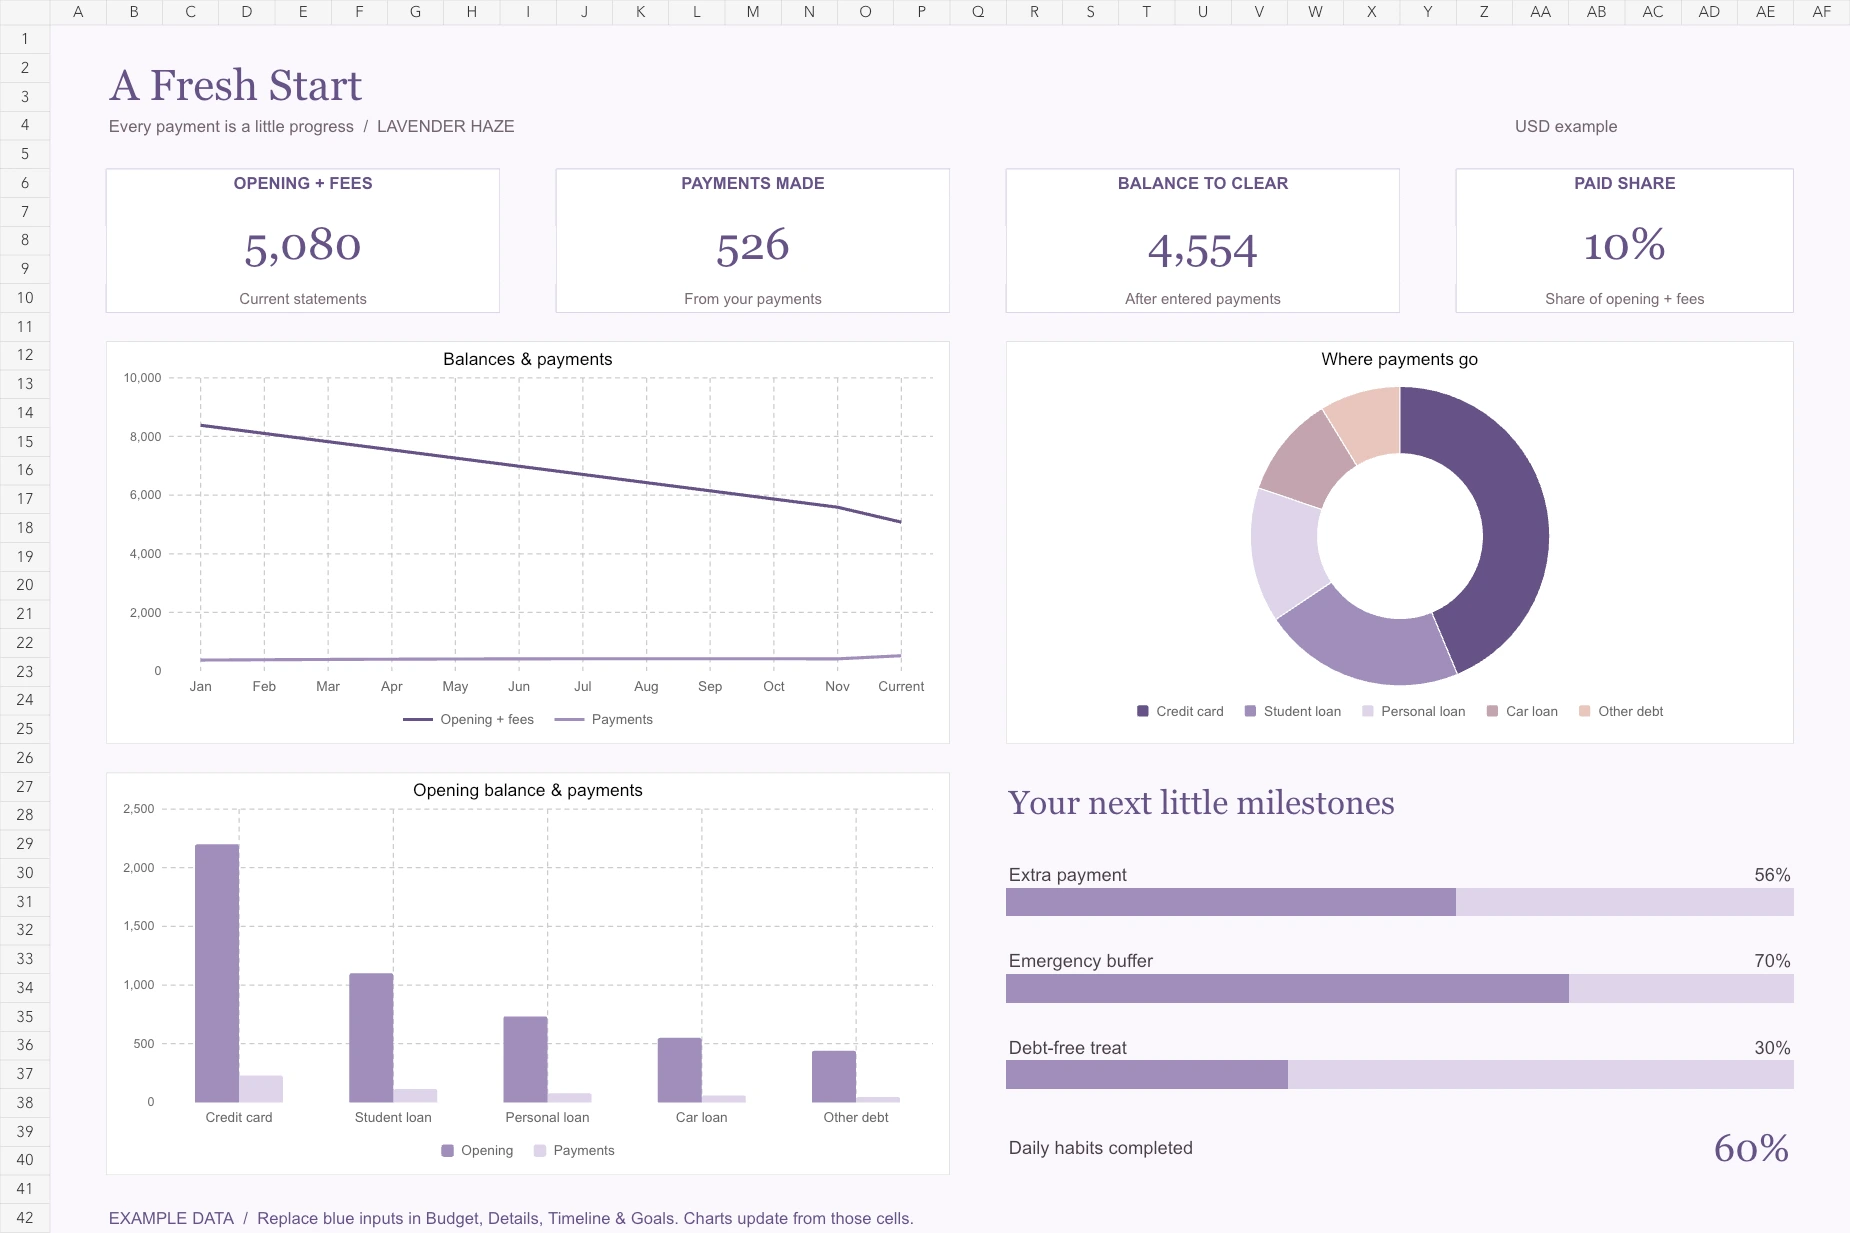Click the 70% Emergency buffer value

1772,961
